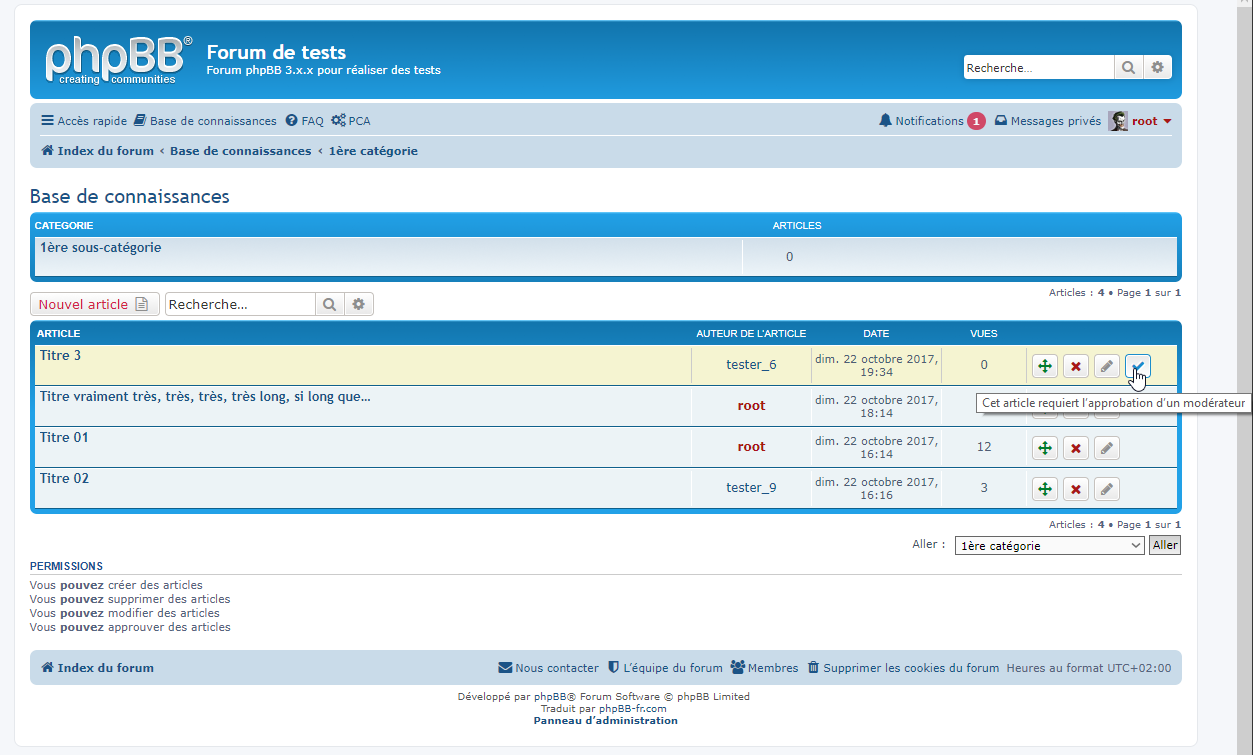Move the Titre 02 article
This screenshot has height=755, width=1253.
pyautogui.click(x=1045, y=489)
